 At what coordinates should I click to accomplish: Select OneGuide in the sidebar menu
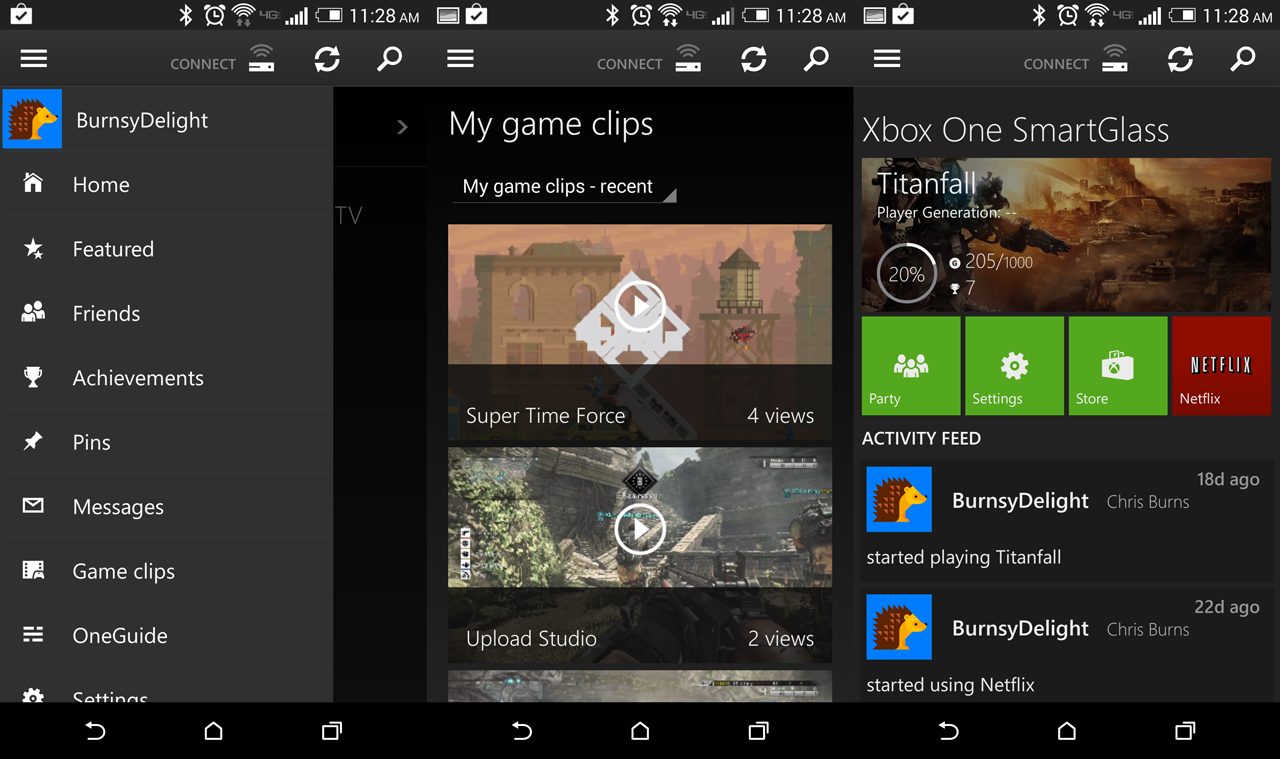[32, 635]
